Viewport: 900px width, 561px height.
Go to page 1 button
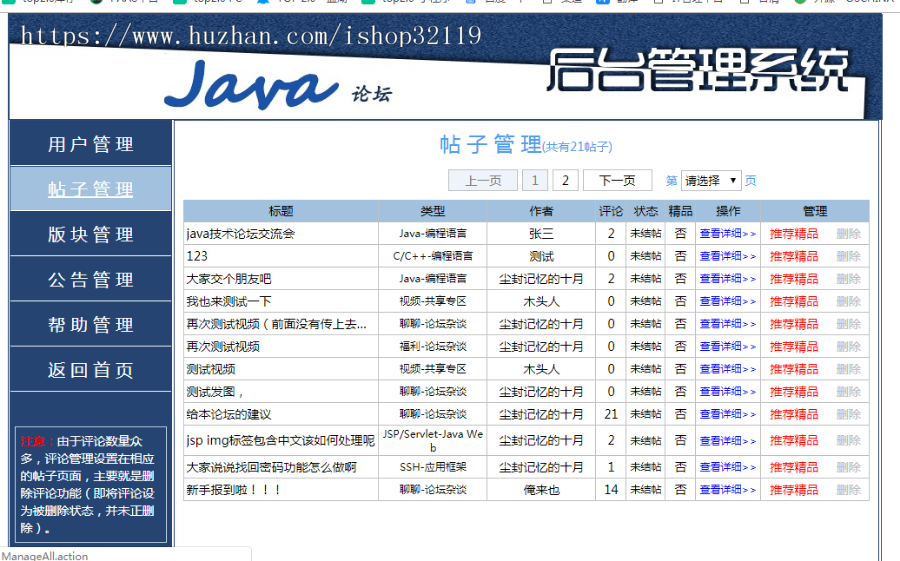click(535, 180)
